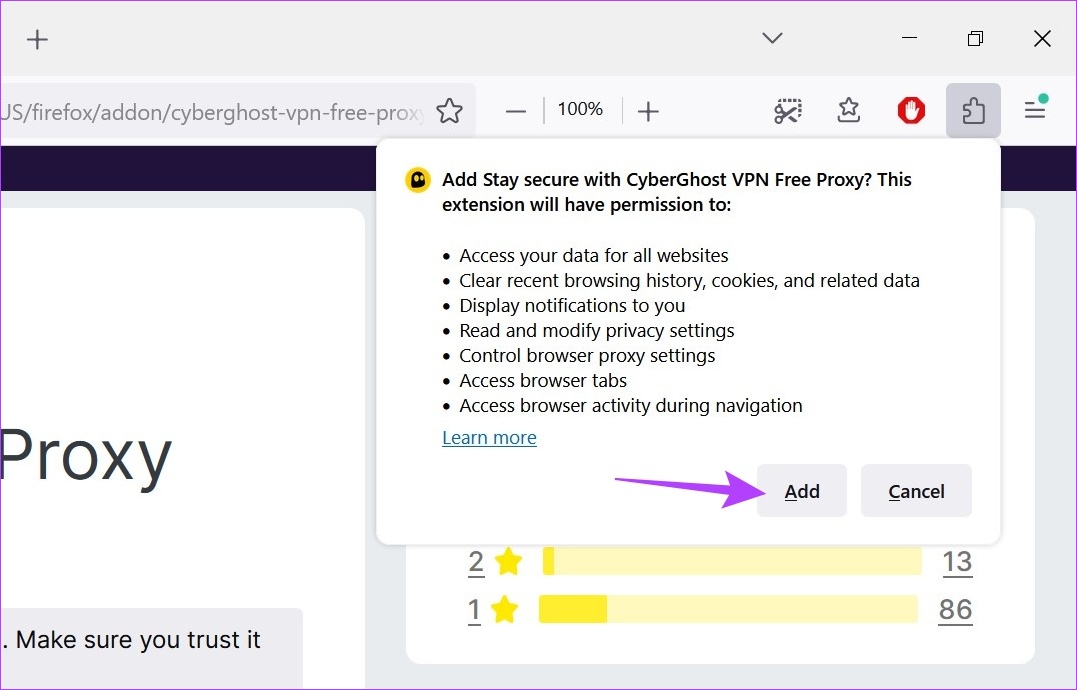Click Add to install CyberGhost VPN extension

[801, 491]
